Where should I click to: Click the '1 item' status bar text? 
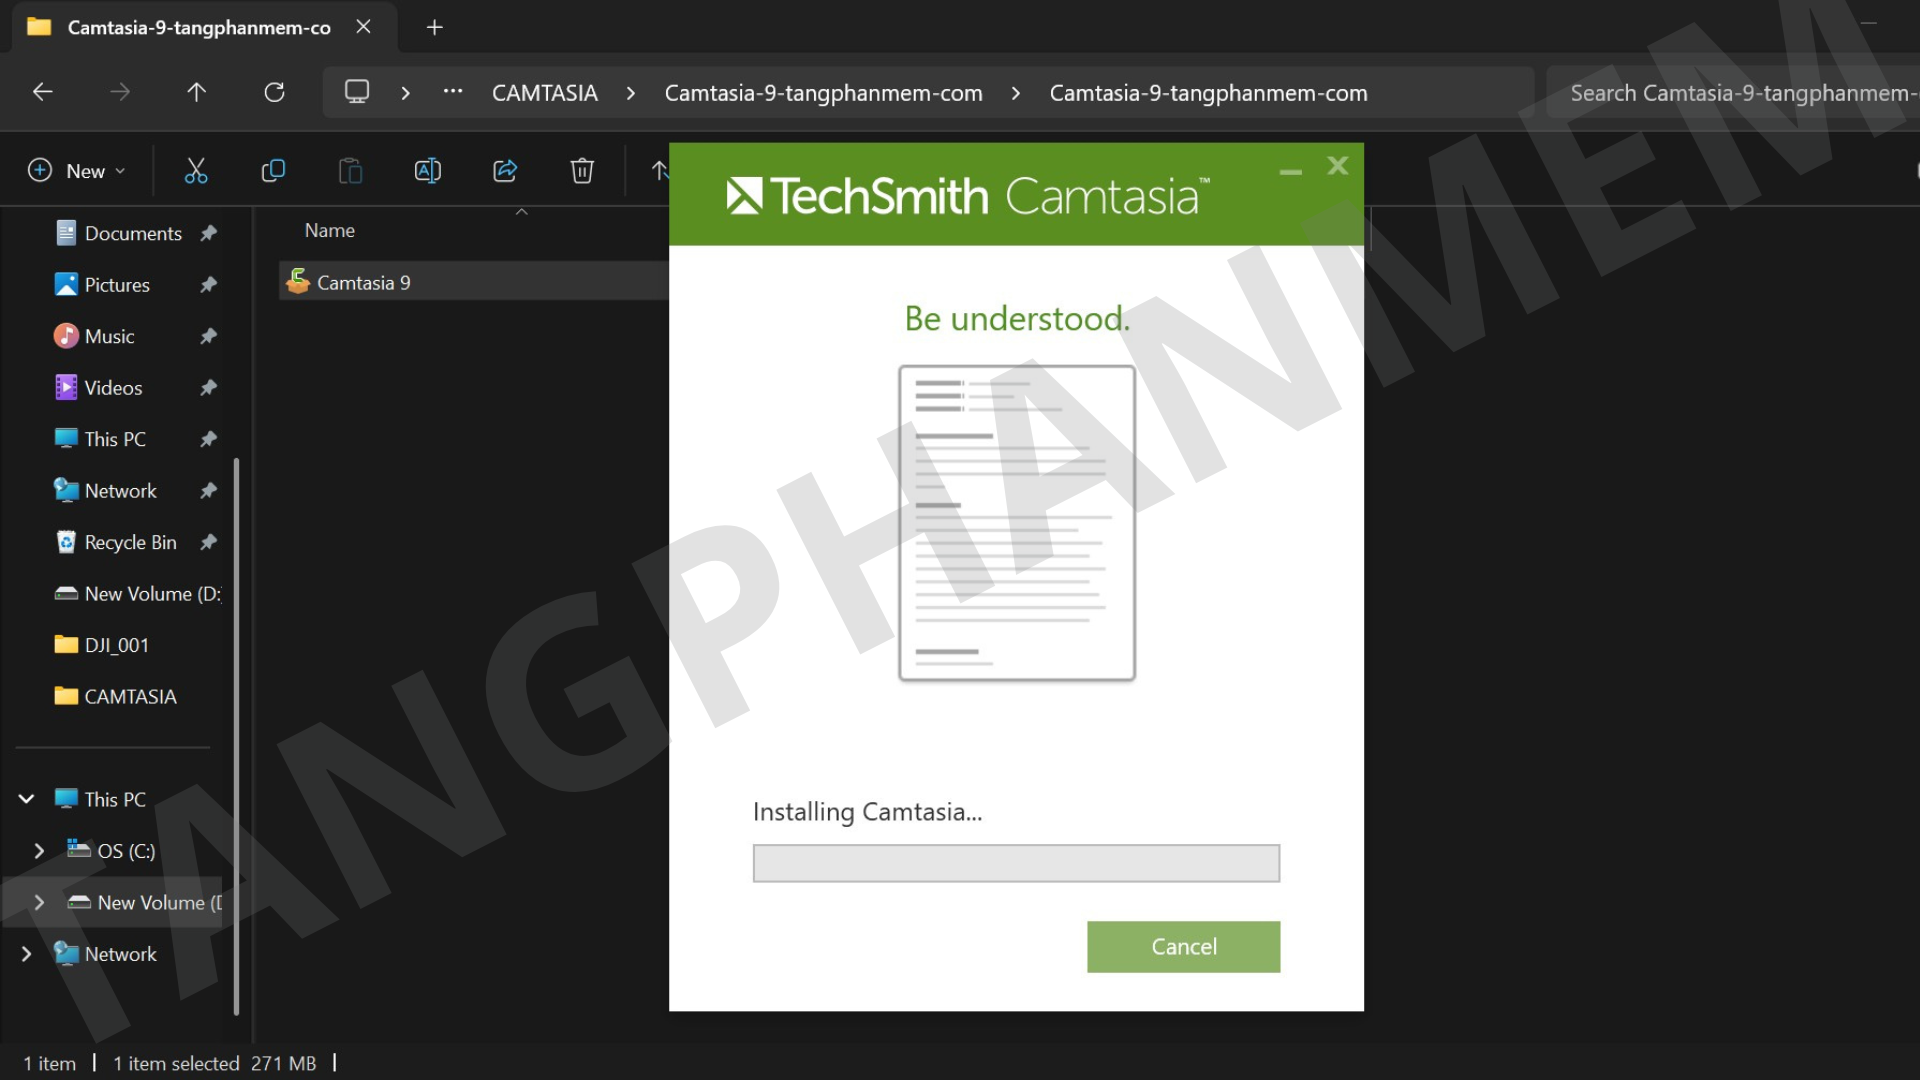(50, 1063)
